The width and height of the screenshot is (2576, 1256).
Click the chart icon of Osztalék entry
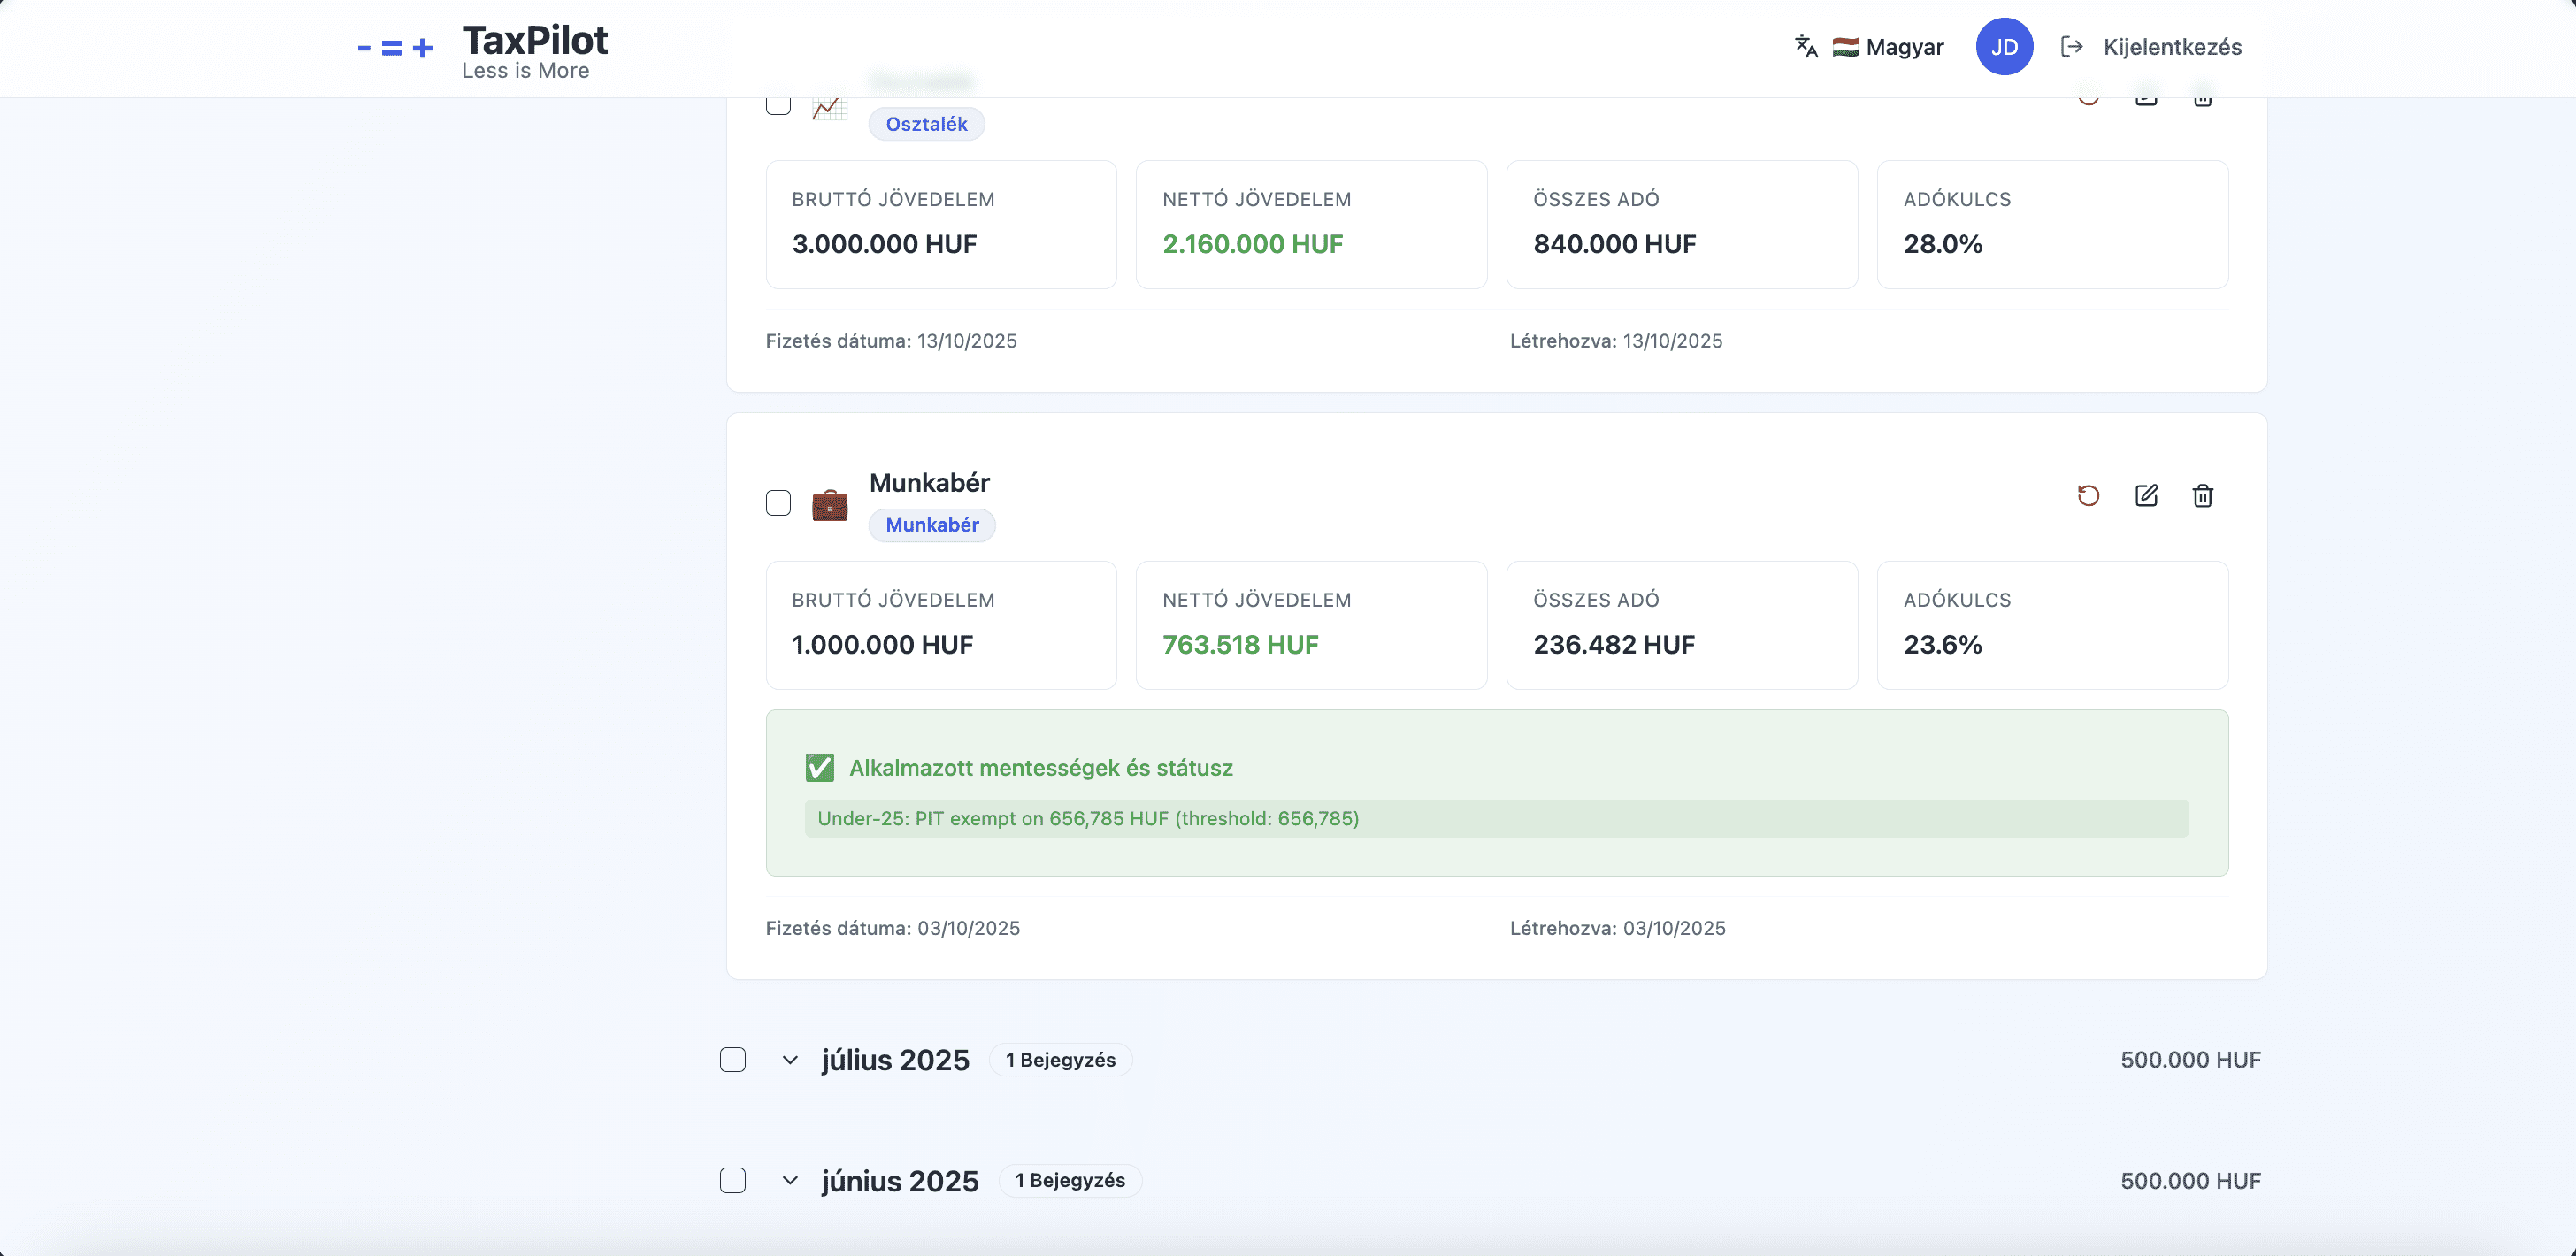click(x=829, y=107)
